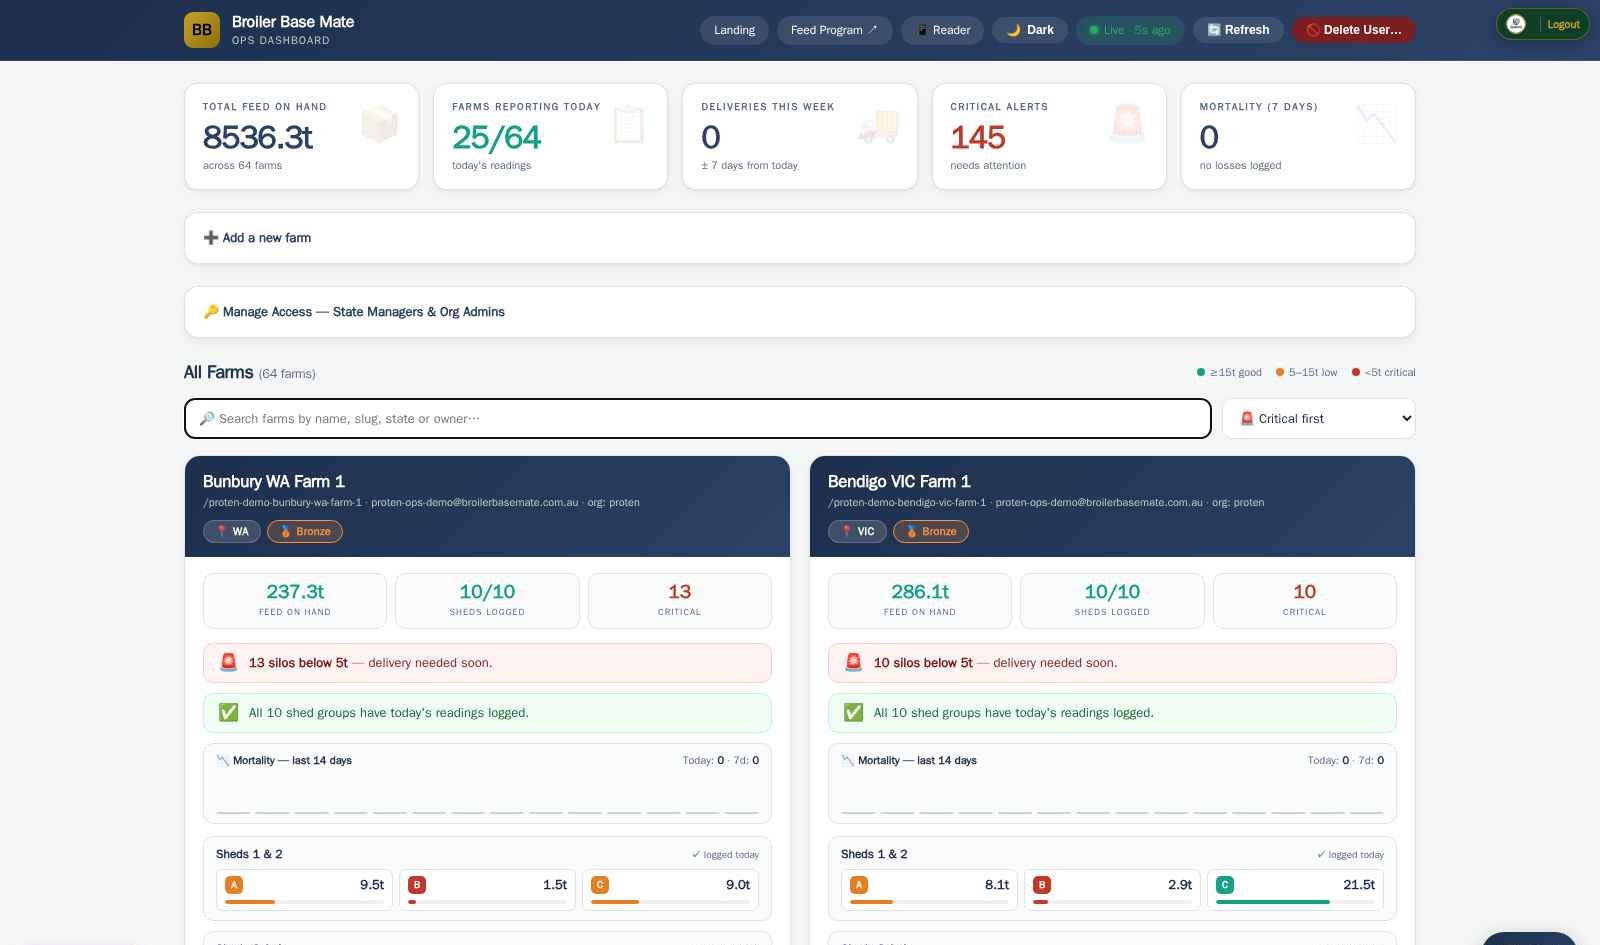Viewport: 1600px width, 945px height.
Task: Click the siren icon in Critical Alerts card
Action: point(1127,124)
